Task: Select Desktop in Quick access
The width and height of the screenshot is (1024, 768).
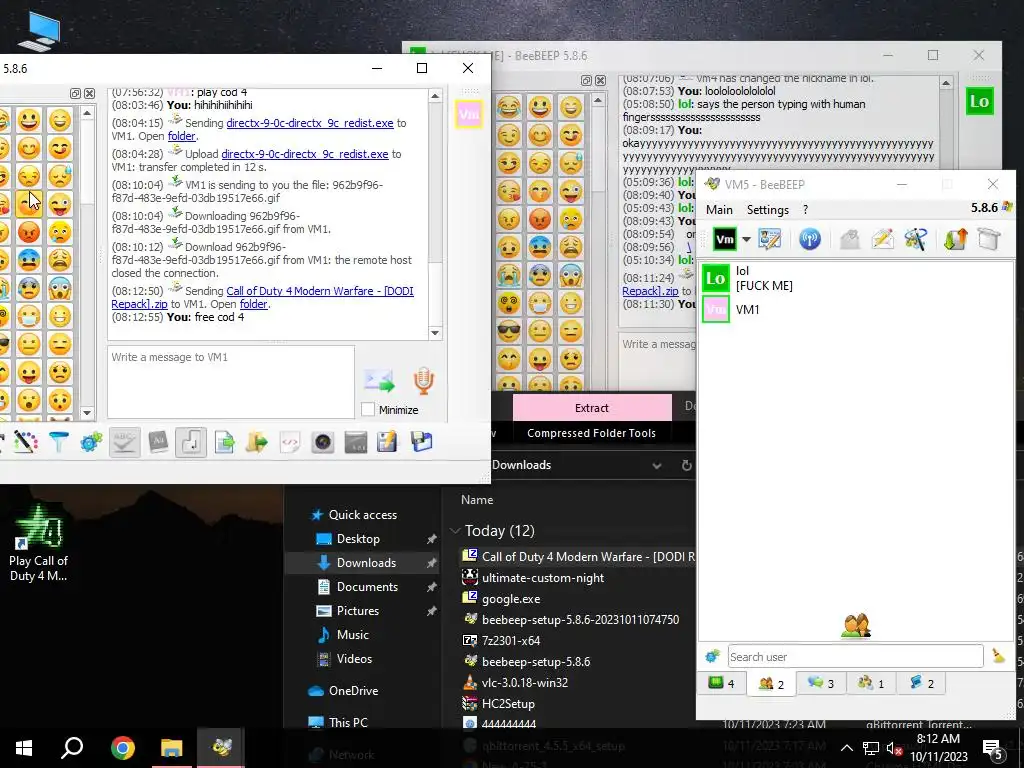Action: click(358, 539)
